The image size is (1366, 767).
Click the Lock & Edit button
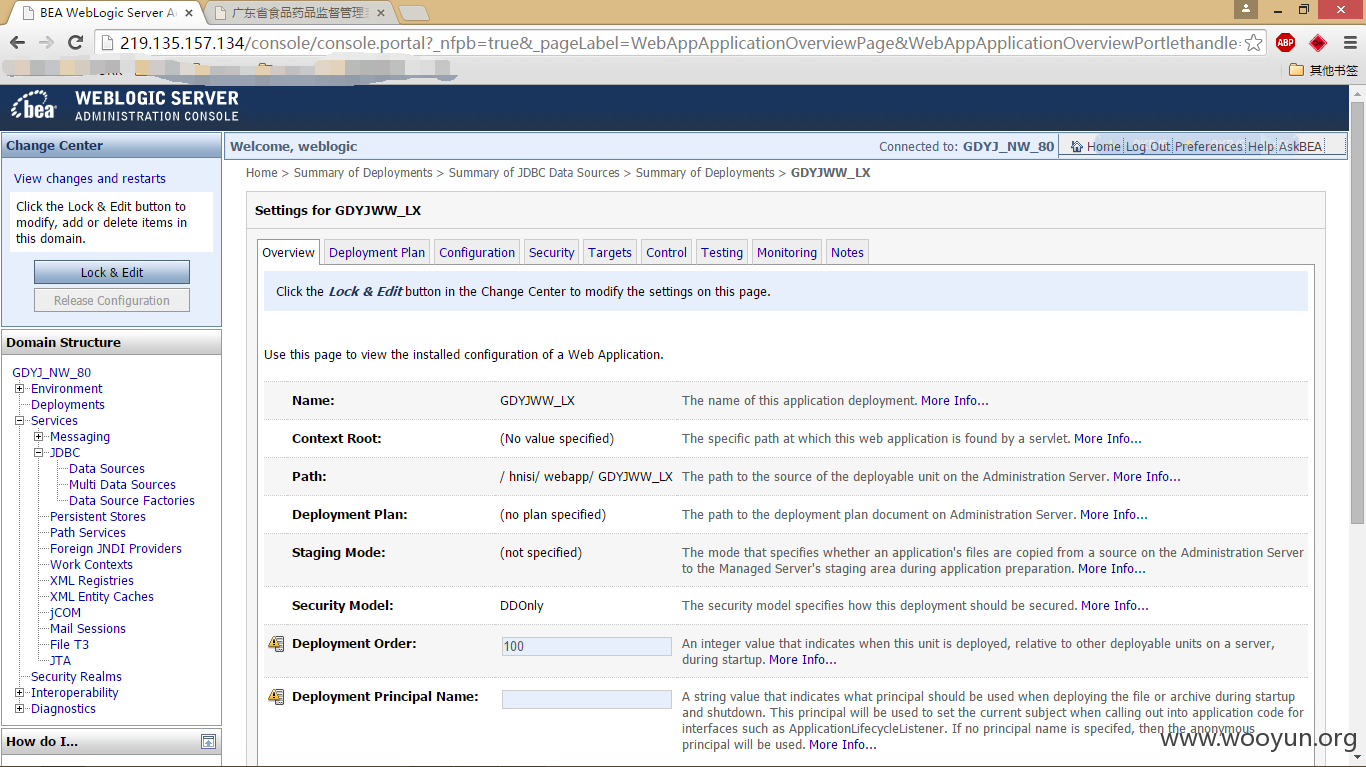(112, 272)
